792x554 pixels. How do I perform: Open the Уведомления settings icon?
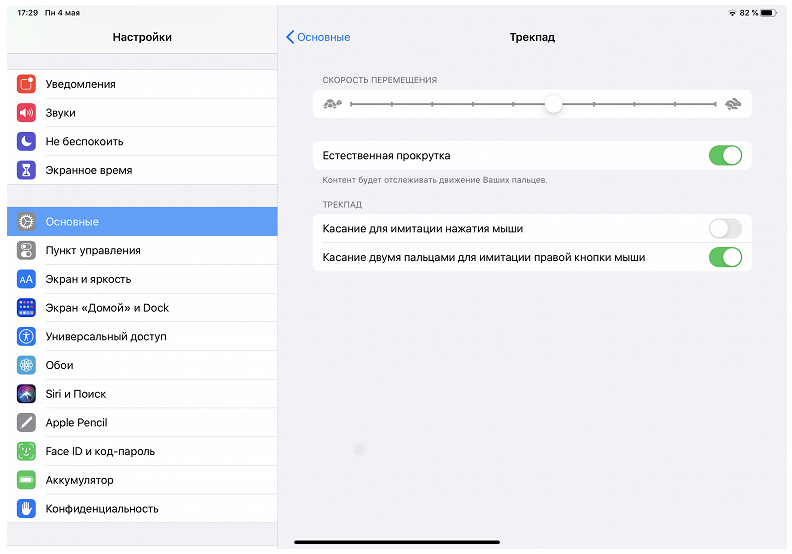pyautogui.click(x=26, y=84)
